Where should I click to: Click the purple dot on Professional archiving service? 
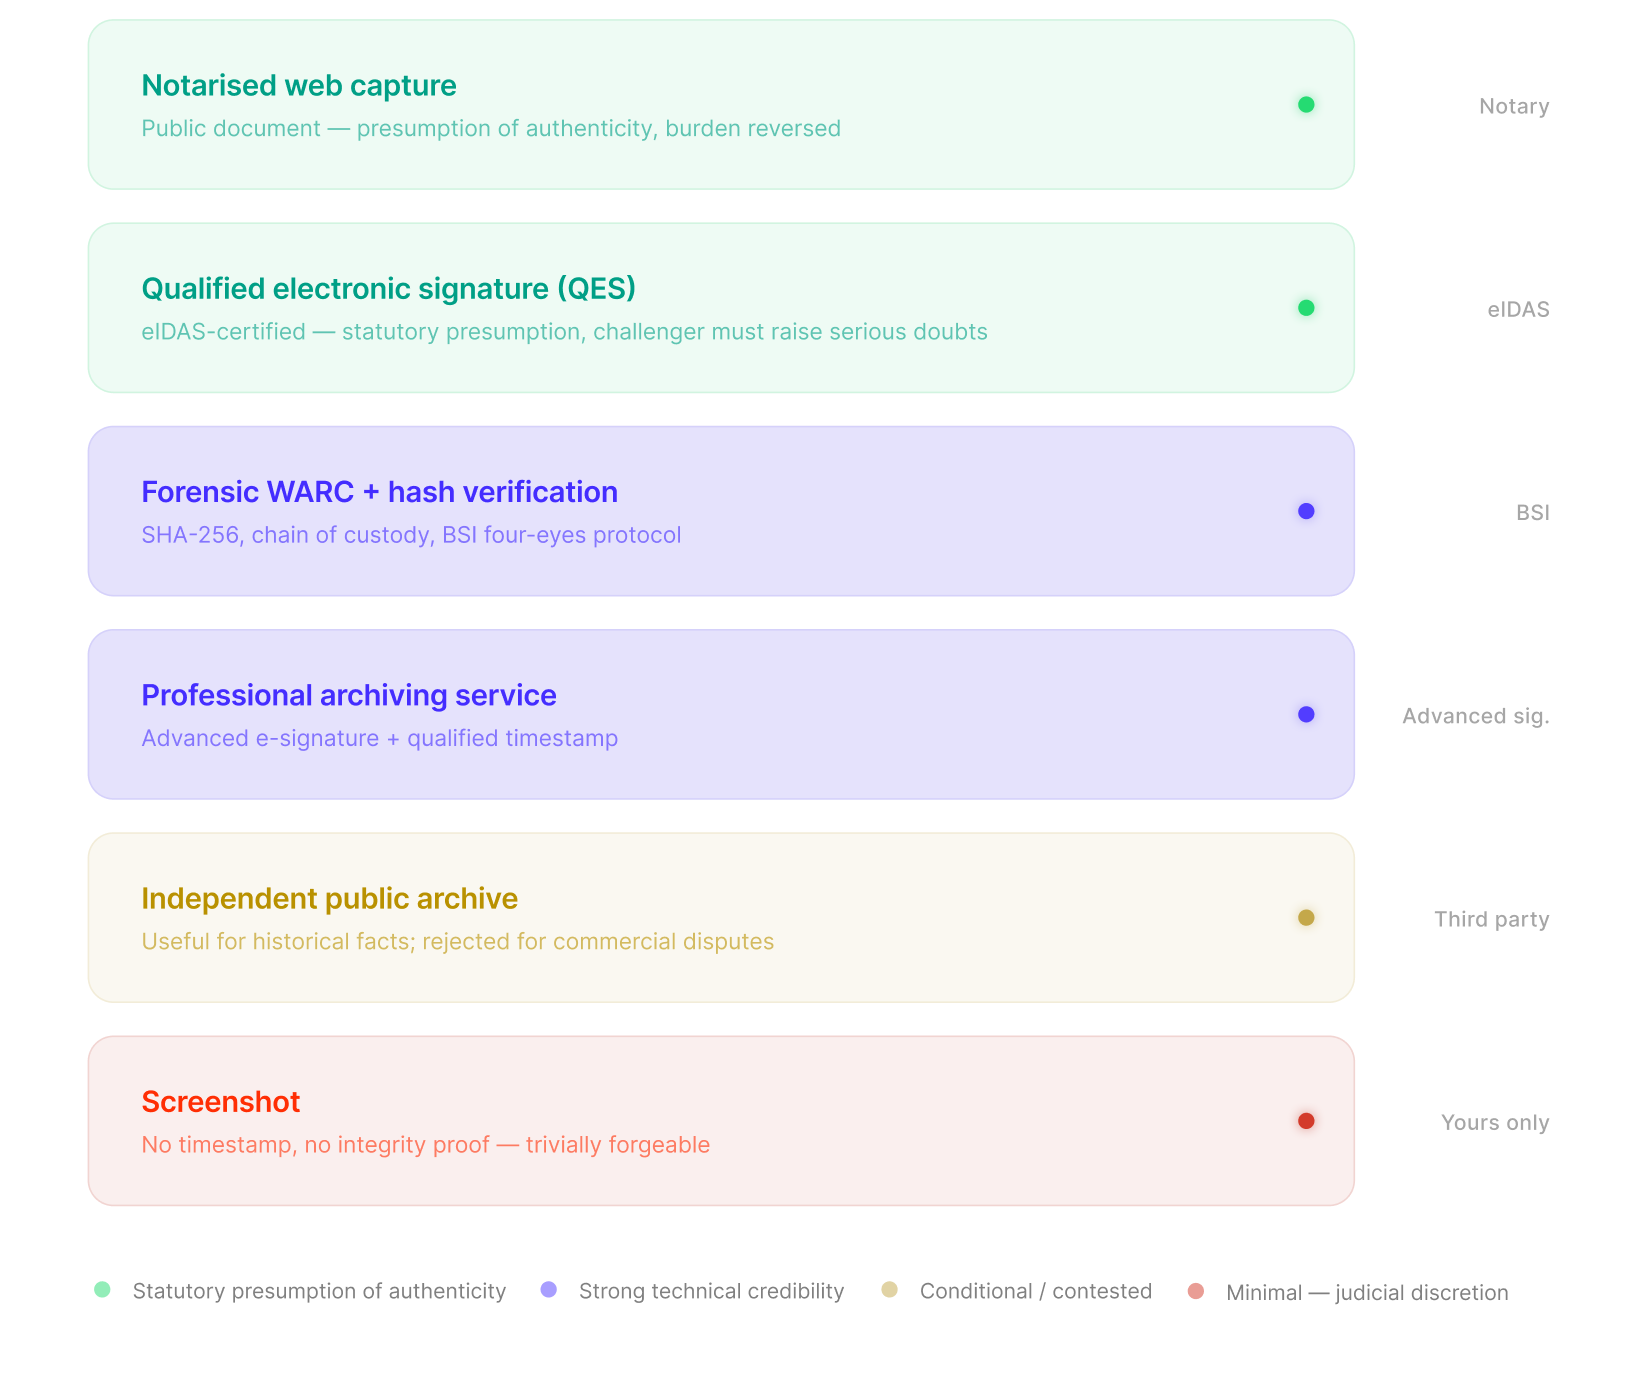pos(1306,714)
